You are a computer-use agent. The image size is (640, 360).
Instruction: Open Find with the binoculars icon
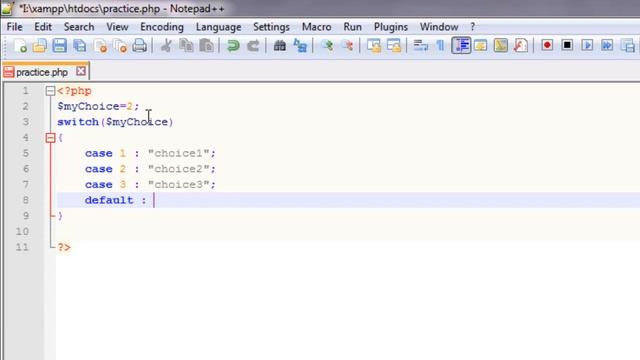[x=280, y=46]
